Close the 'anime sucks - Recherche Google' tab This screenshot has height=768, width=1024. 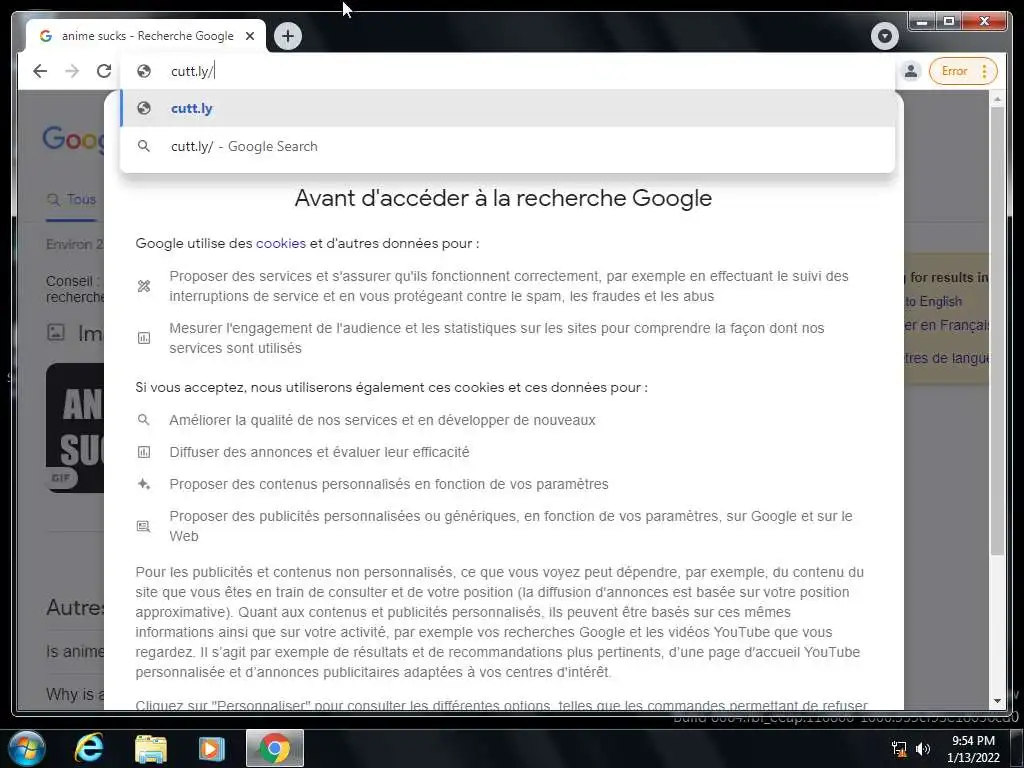point(249,36)
